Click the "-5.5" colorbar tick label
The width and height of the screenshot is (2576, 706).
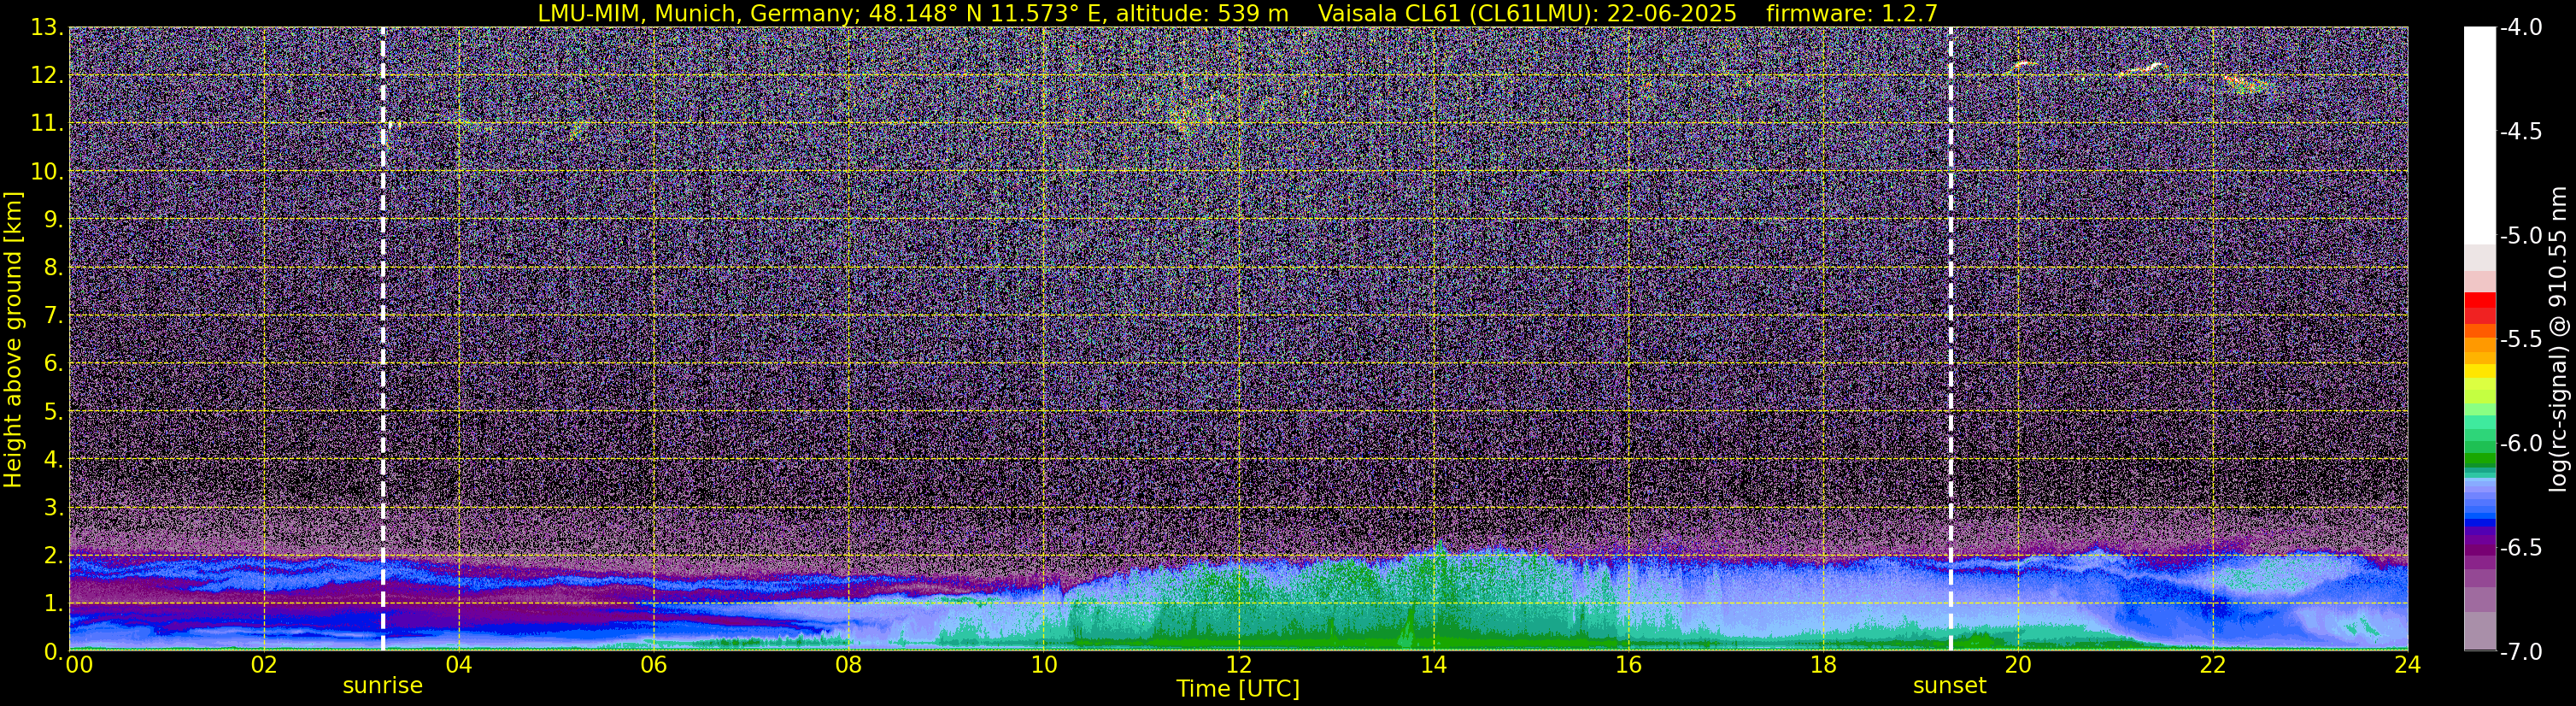point(2520,339)
